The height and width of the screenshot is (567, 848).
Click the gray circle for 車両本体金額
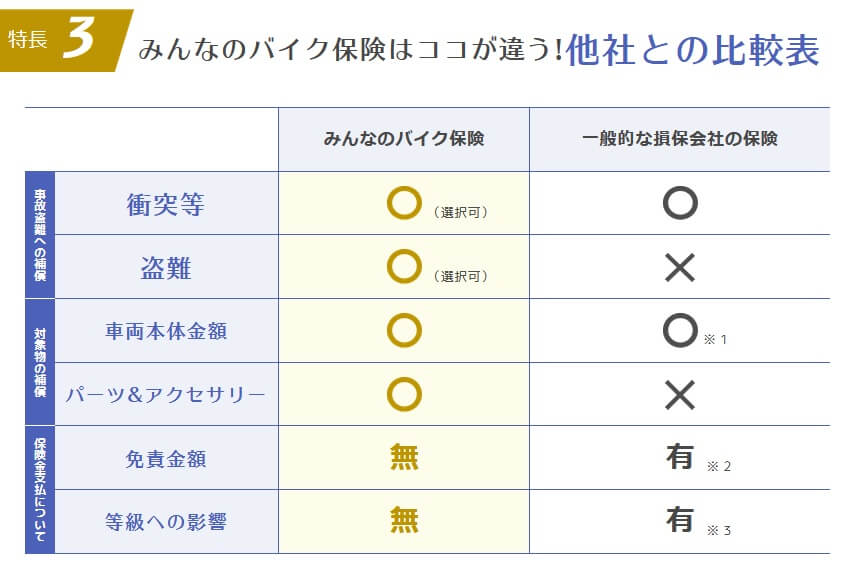click(680, 331)
